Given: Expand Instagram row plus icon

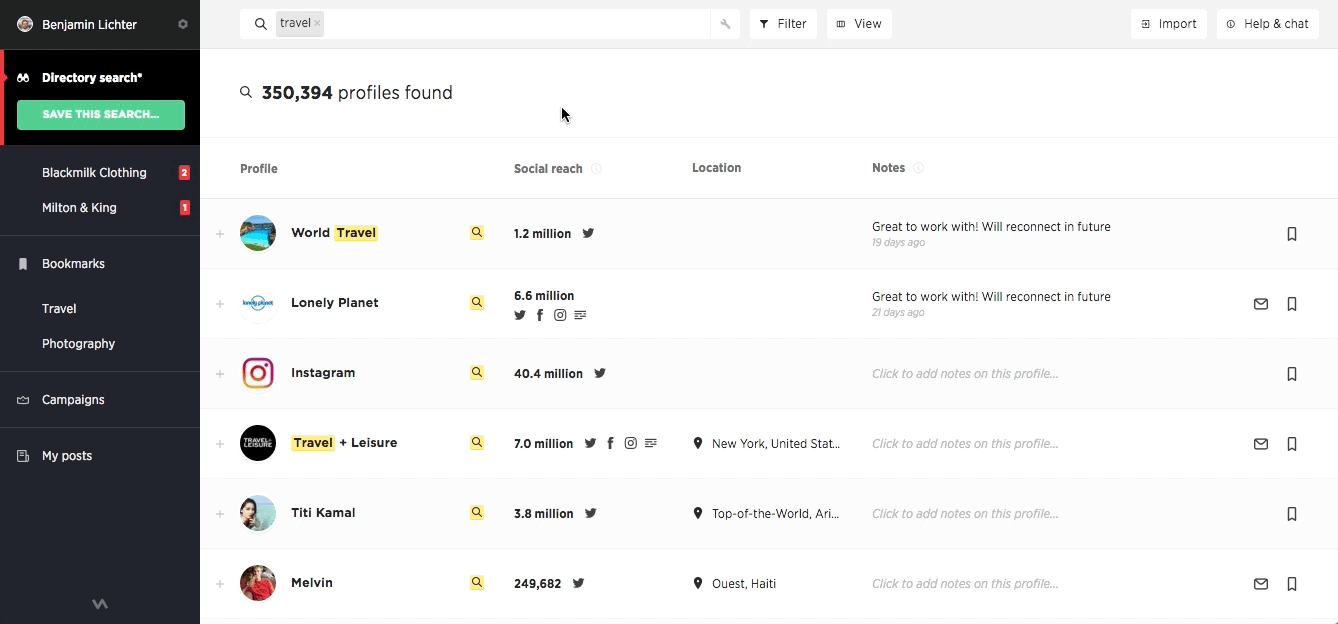Looking at the screenshot, I should tap(220, 374).
